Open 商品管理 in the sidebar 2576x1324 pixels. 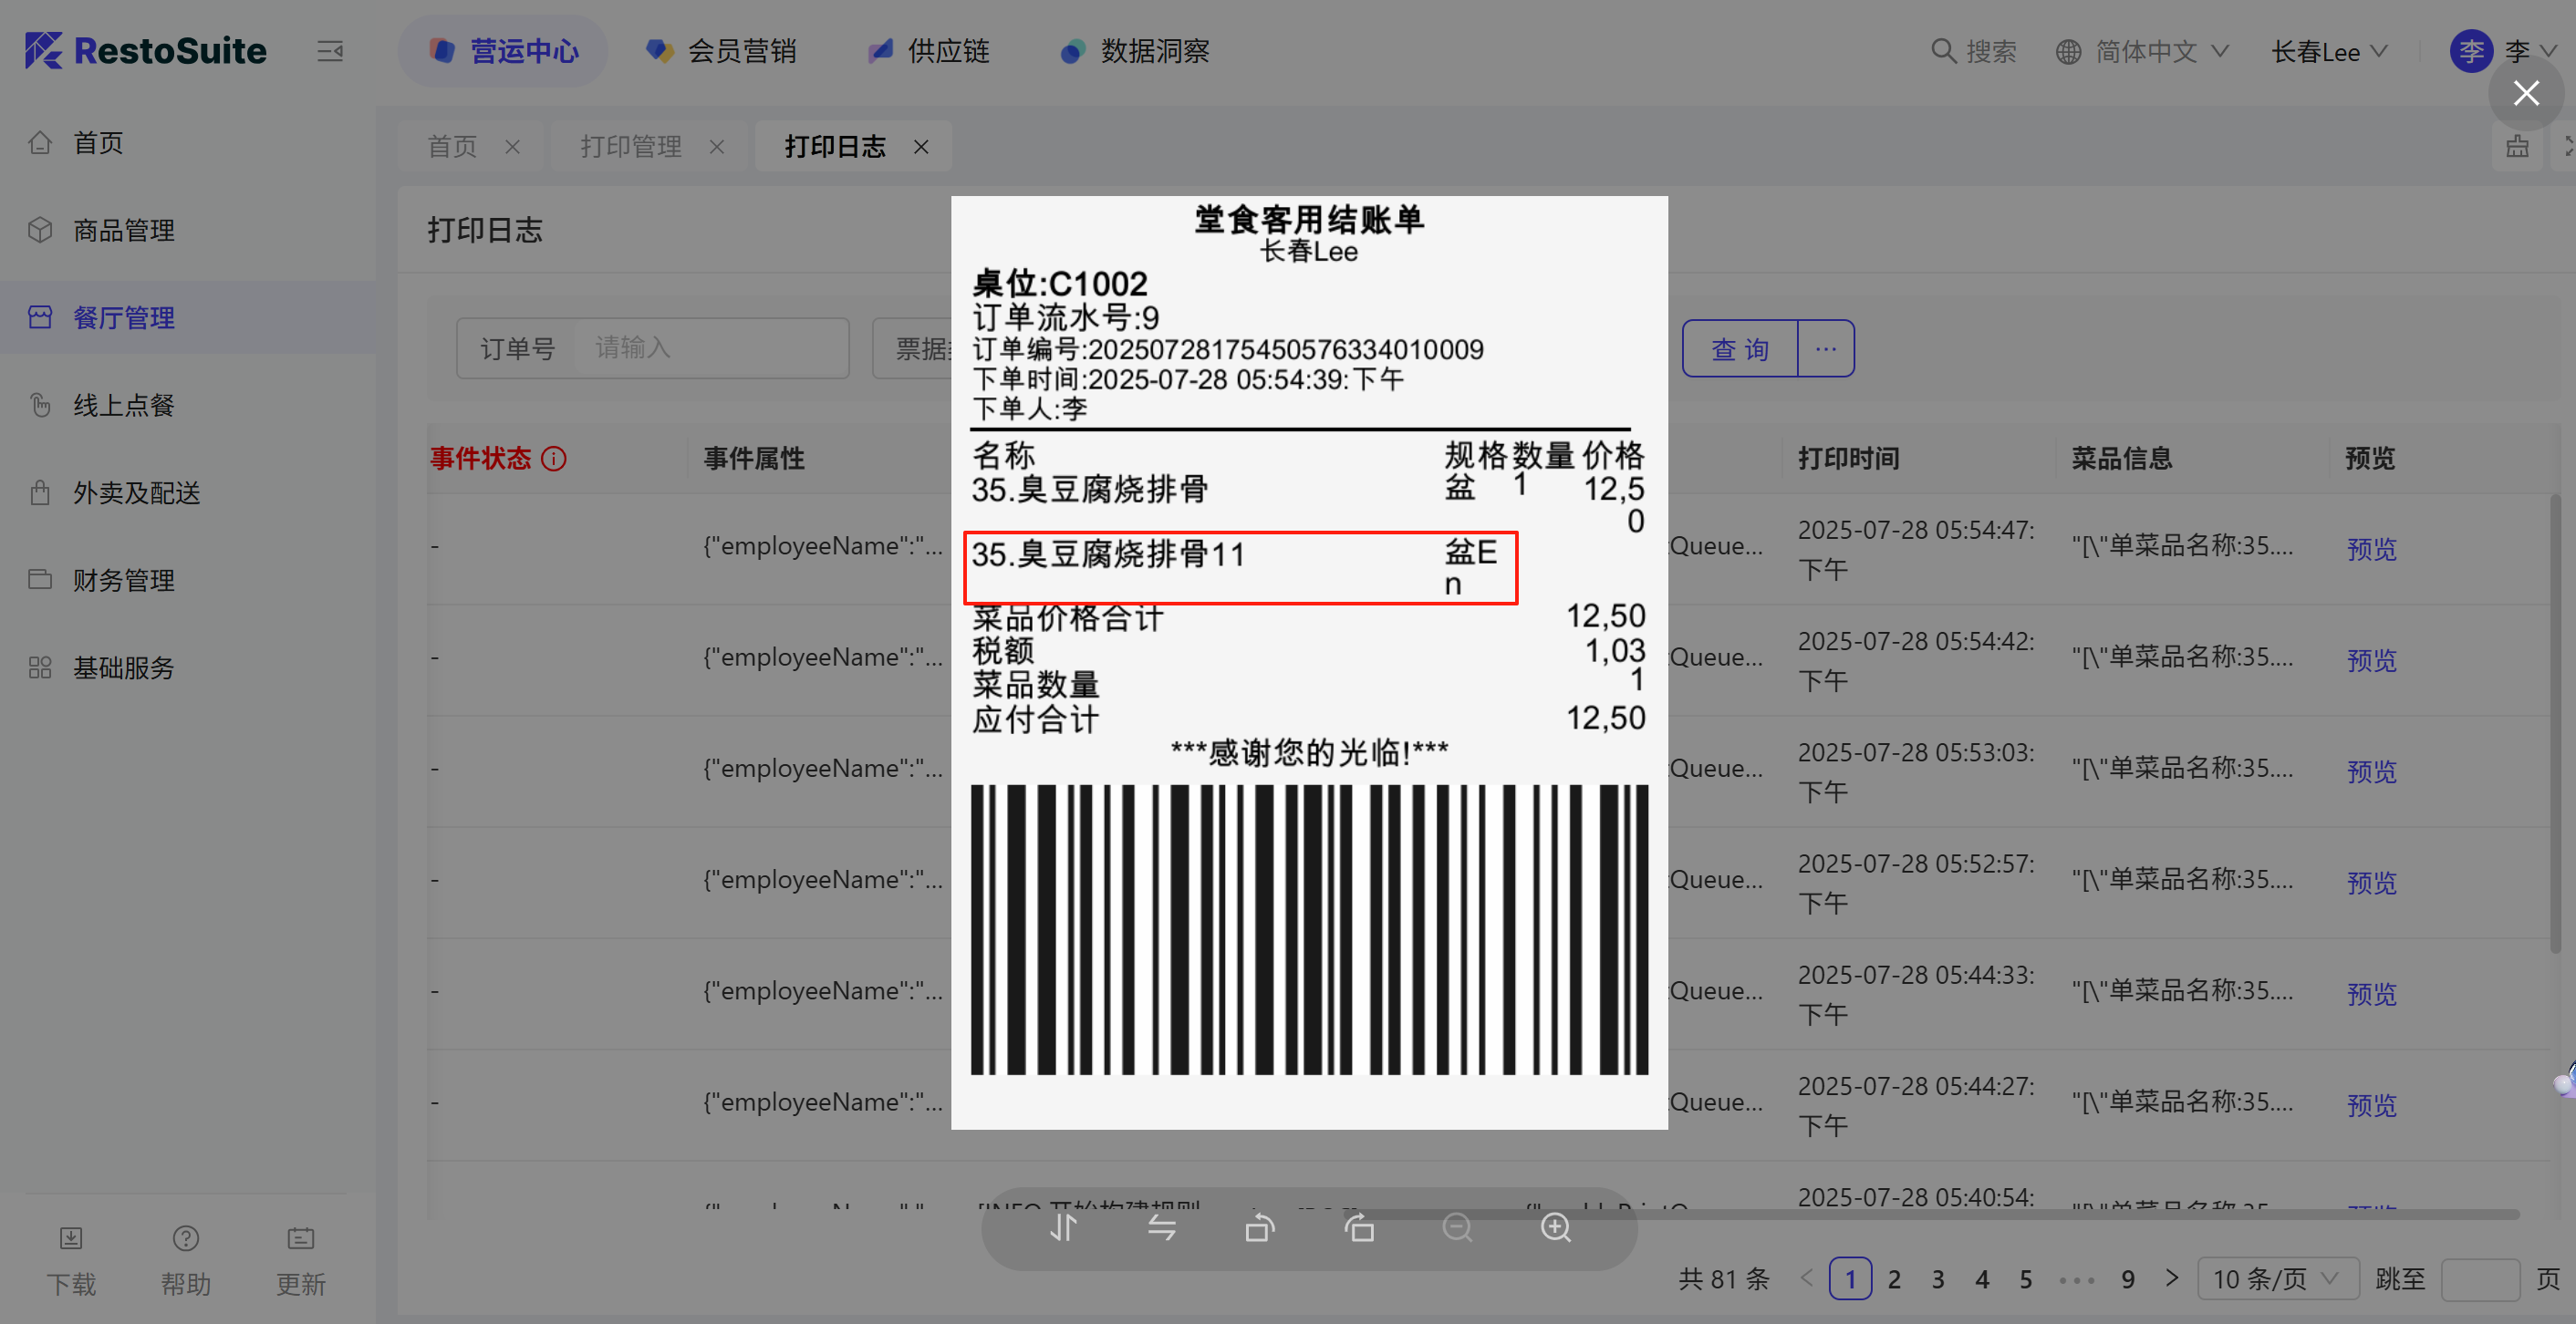[188, 230]
